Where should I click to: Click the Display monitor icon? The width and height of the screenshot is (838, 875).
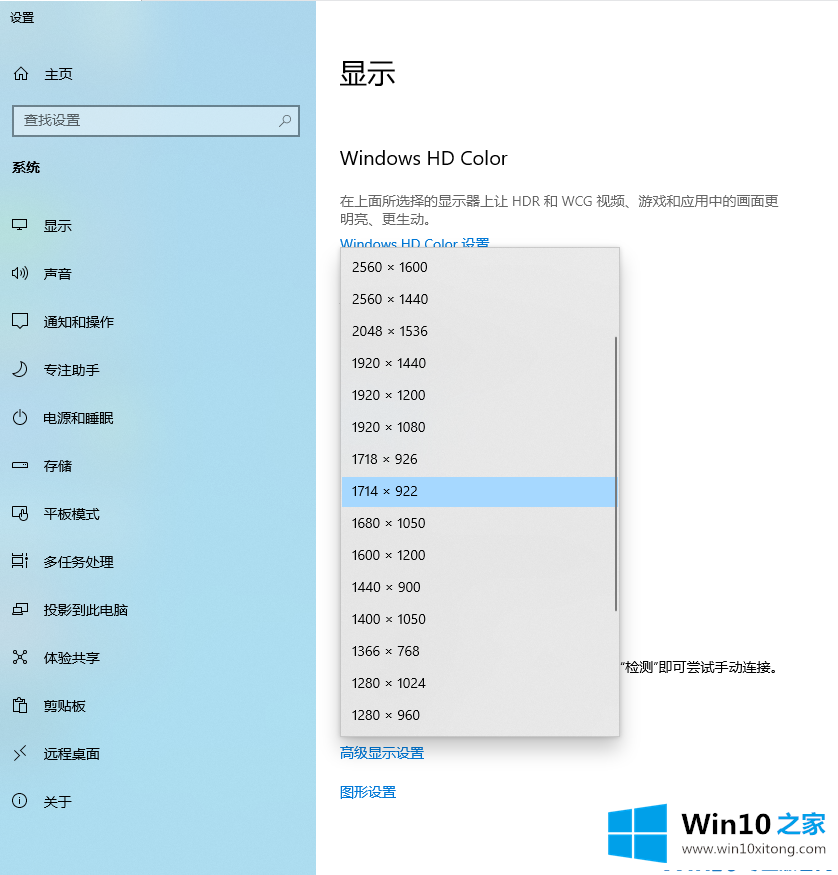coord(20,225)
